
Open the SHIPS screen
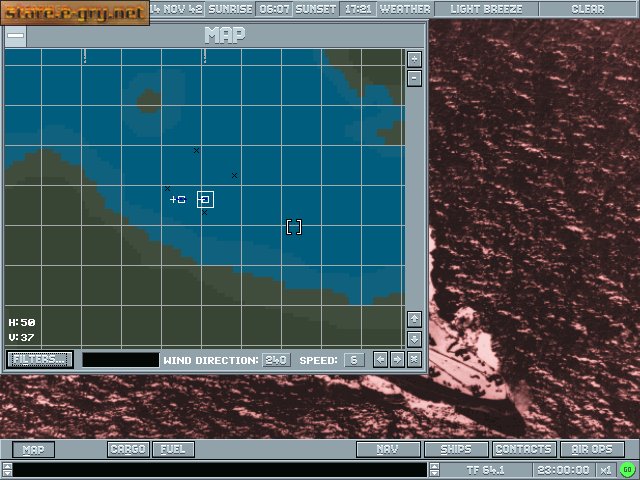click(456, 449)
